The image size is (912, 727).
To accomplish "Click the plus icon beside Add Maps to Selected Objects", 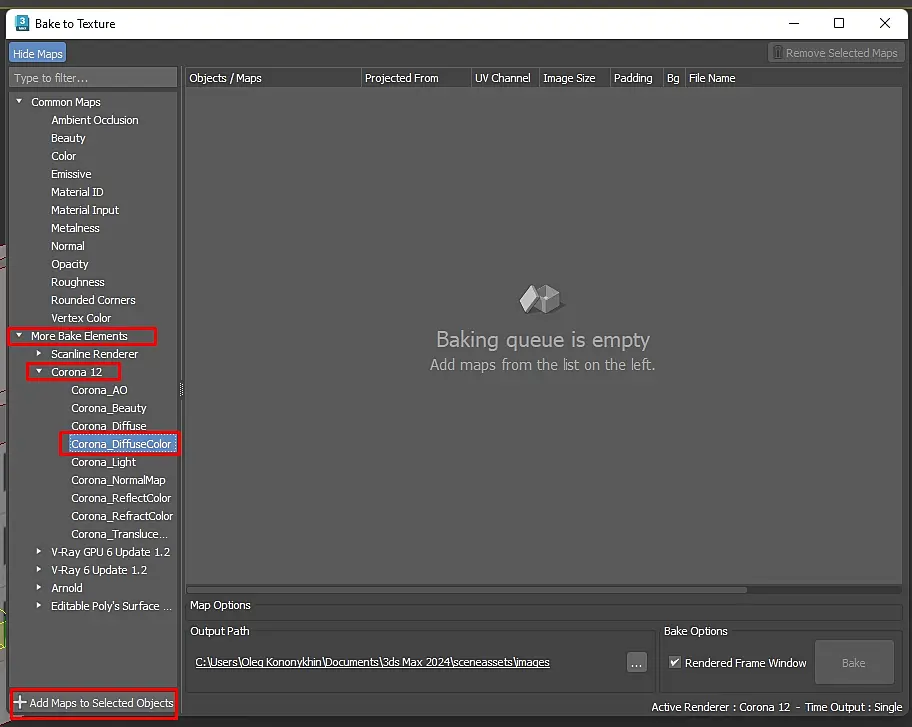I will pos(20,702).
